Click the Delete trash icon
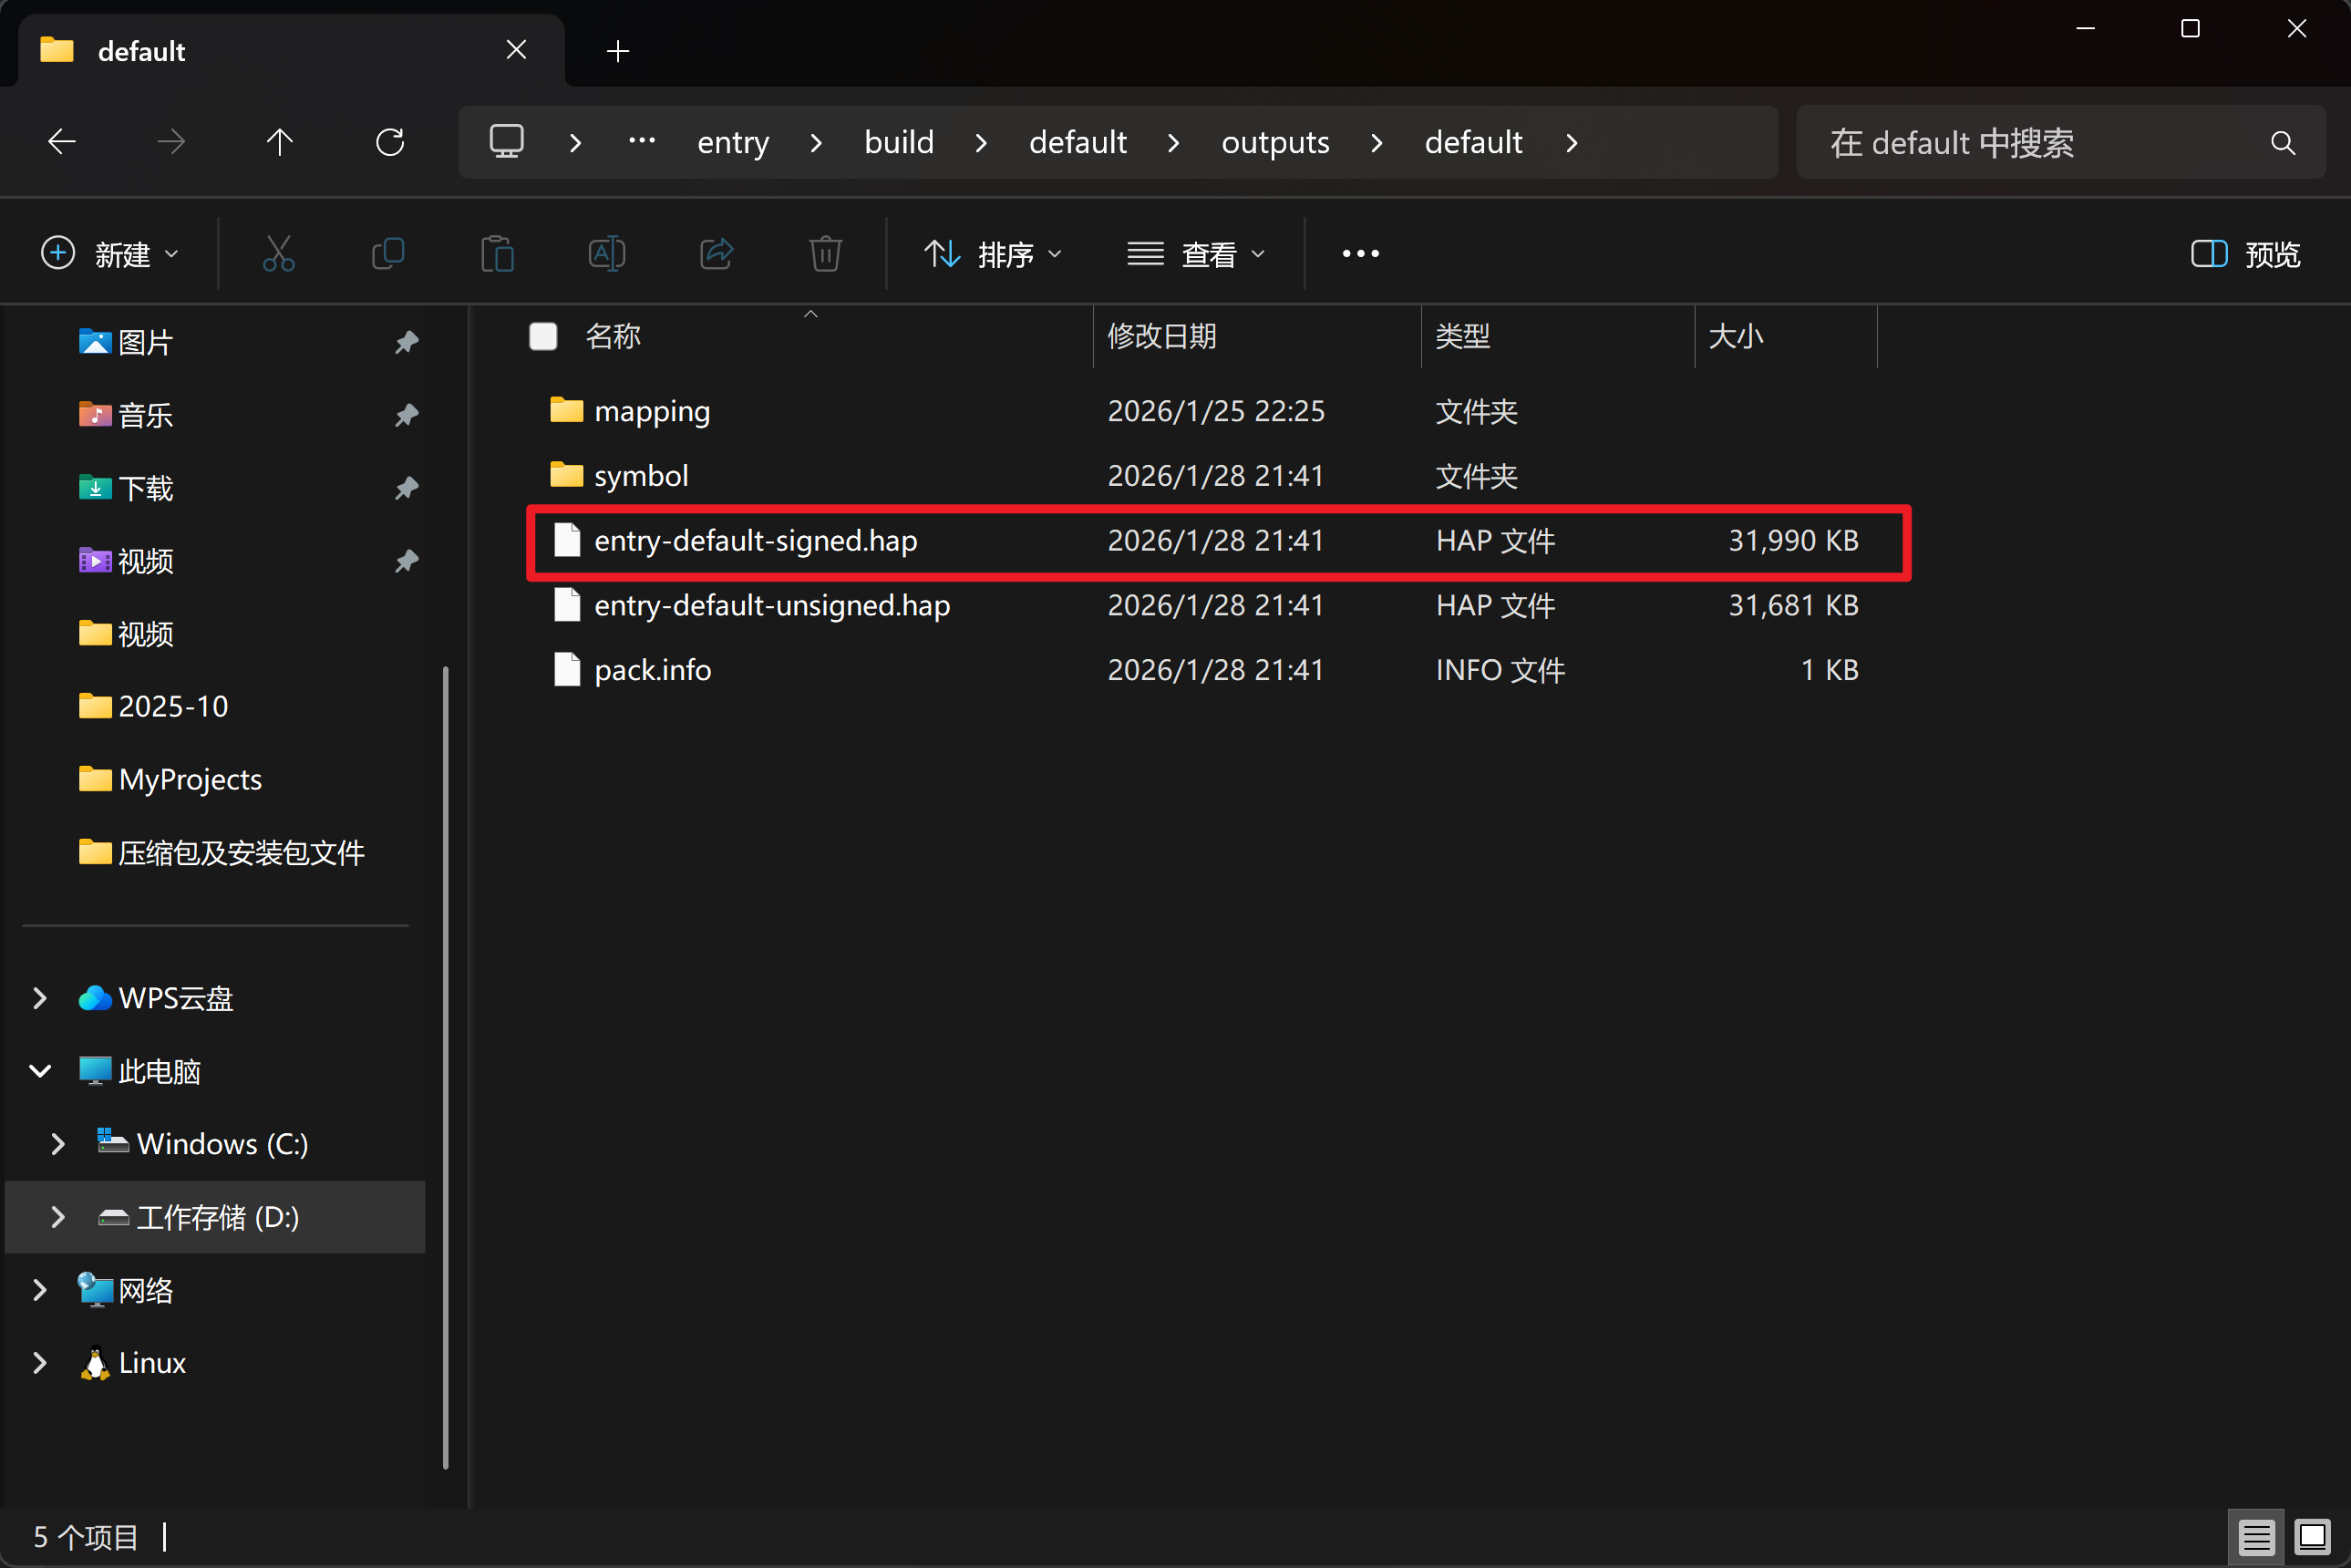 pyautogui.click(x=825, y=254)
